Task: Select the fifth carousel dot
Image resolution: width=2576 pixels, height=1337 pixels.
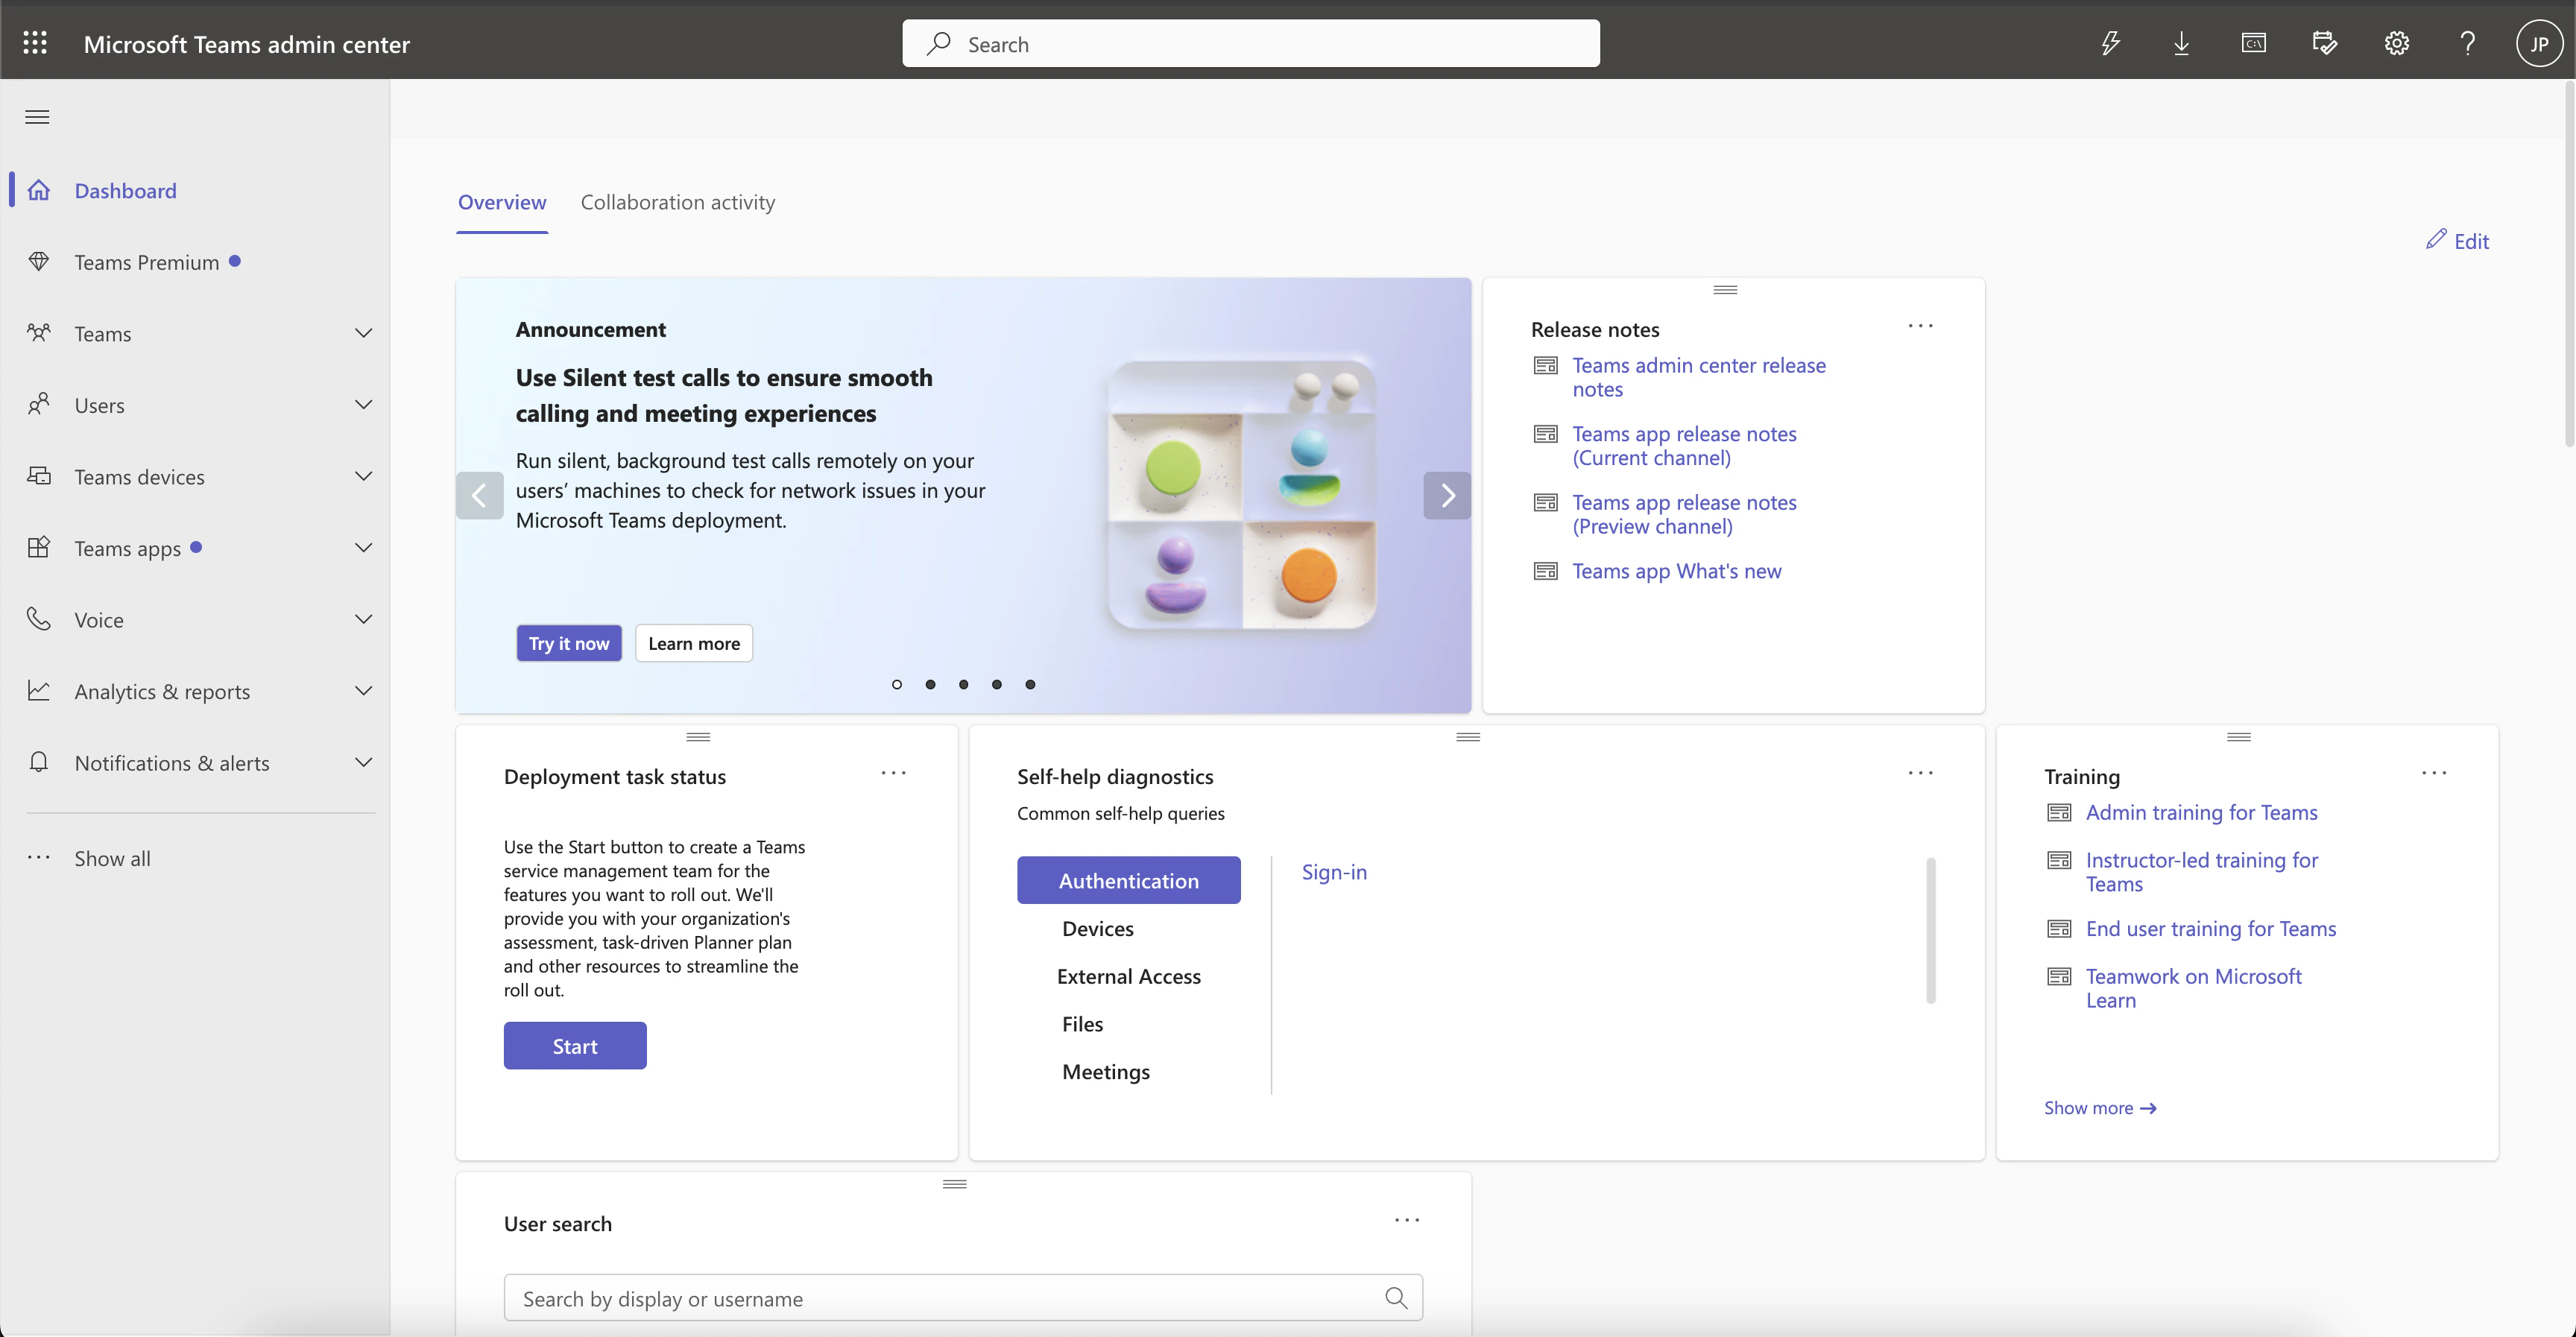Action: 1030,684
